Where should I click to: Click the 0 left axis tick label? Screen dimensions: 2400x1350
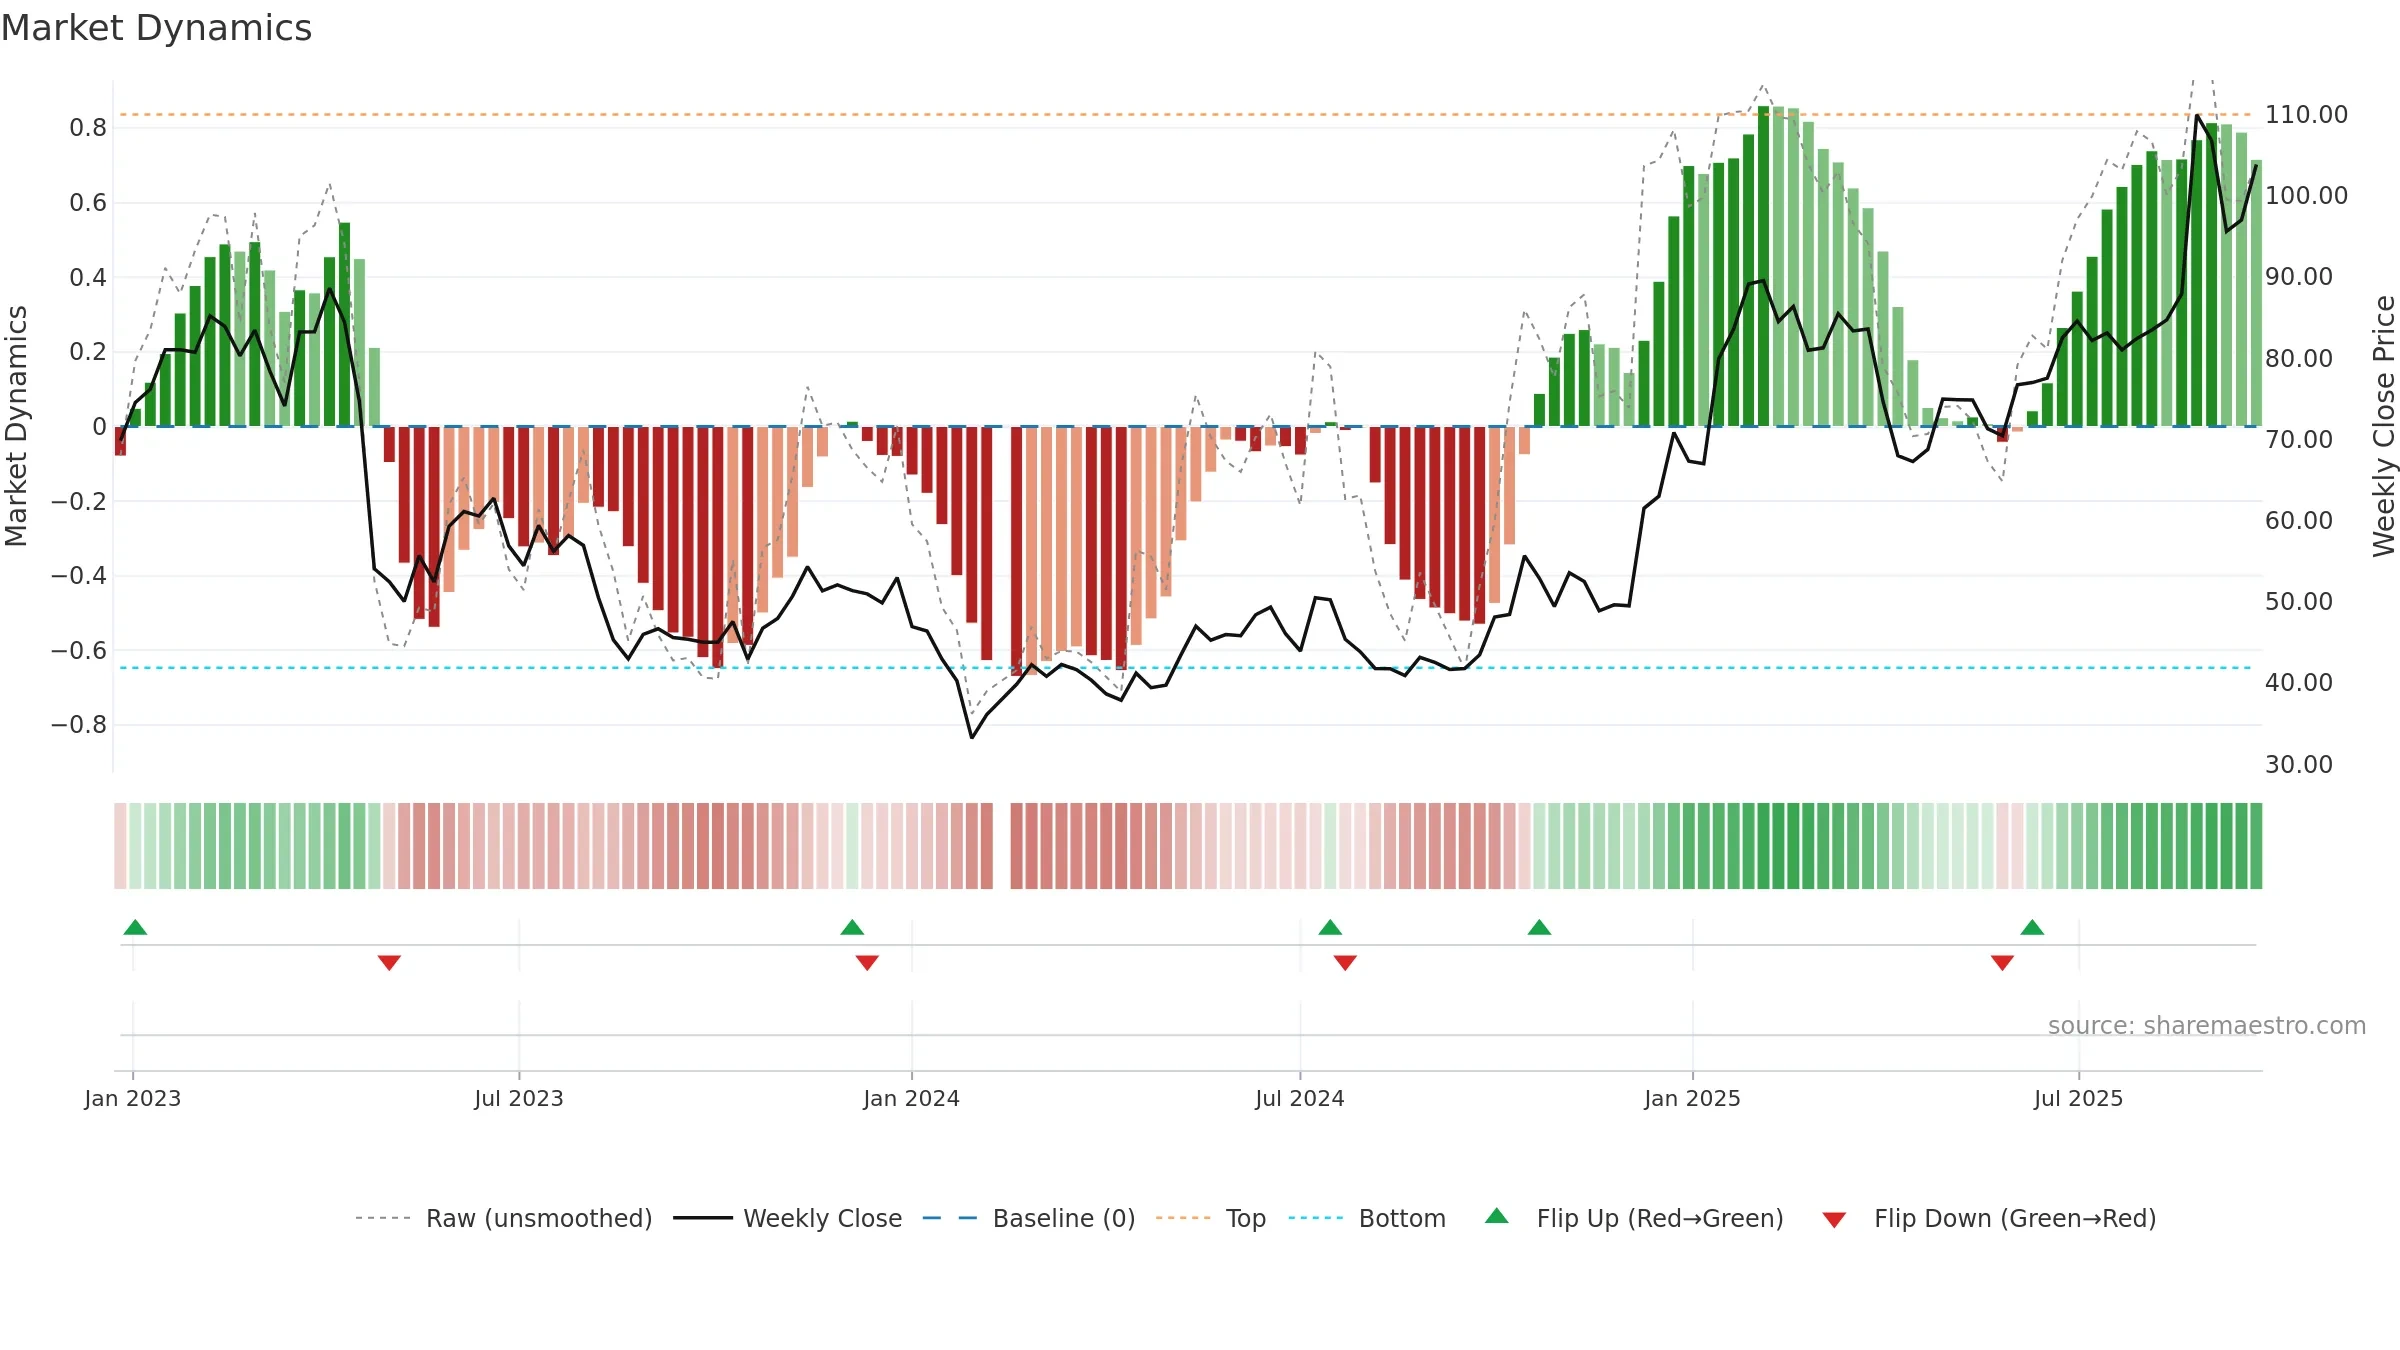[x=99, y=426]
